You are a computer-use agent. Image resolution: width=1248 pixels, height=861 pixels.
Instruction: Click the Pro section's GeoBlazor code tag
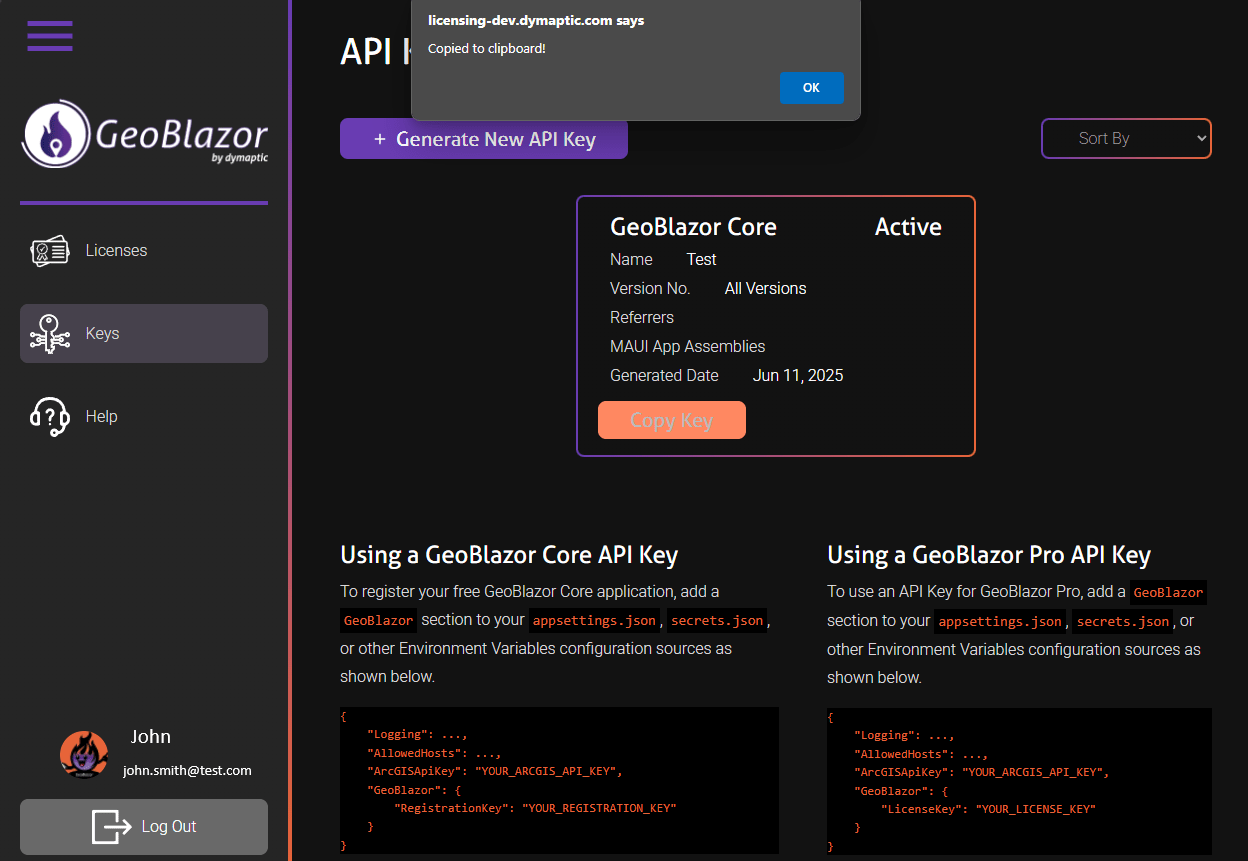tap(1168, 593)
